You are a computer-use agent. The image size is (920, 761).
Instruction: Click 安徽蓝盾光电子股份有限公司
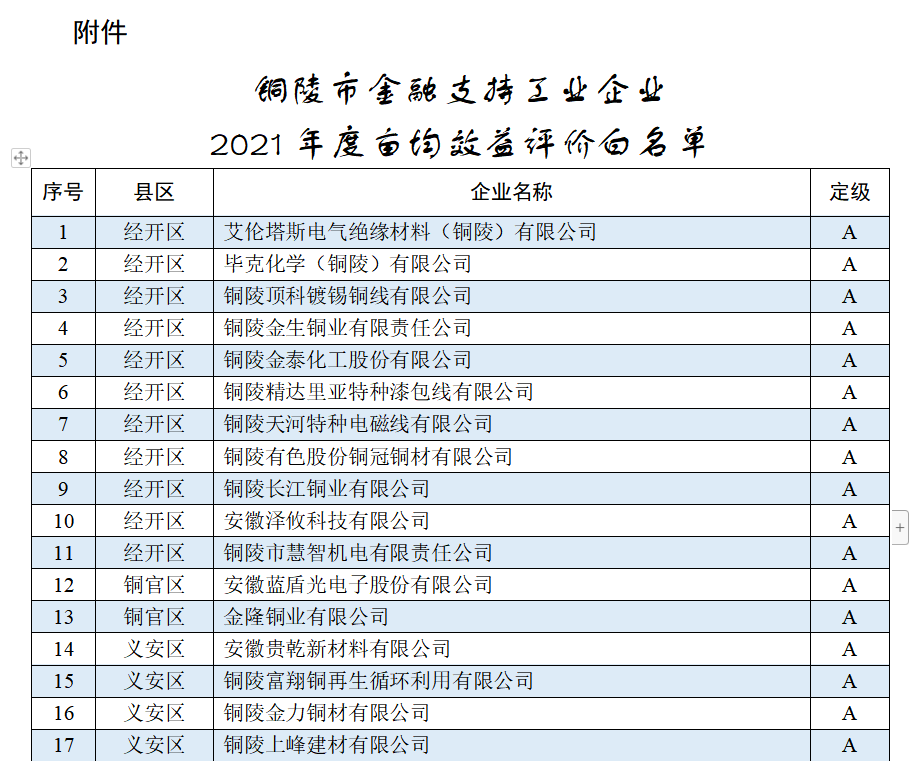(358, 585)
